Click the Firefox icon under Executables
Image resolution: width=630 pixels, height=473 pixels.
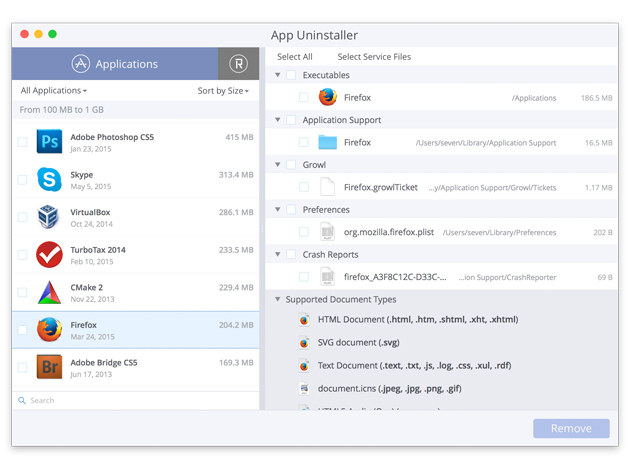coord(328,97)
